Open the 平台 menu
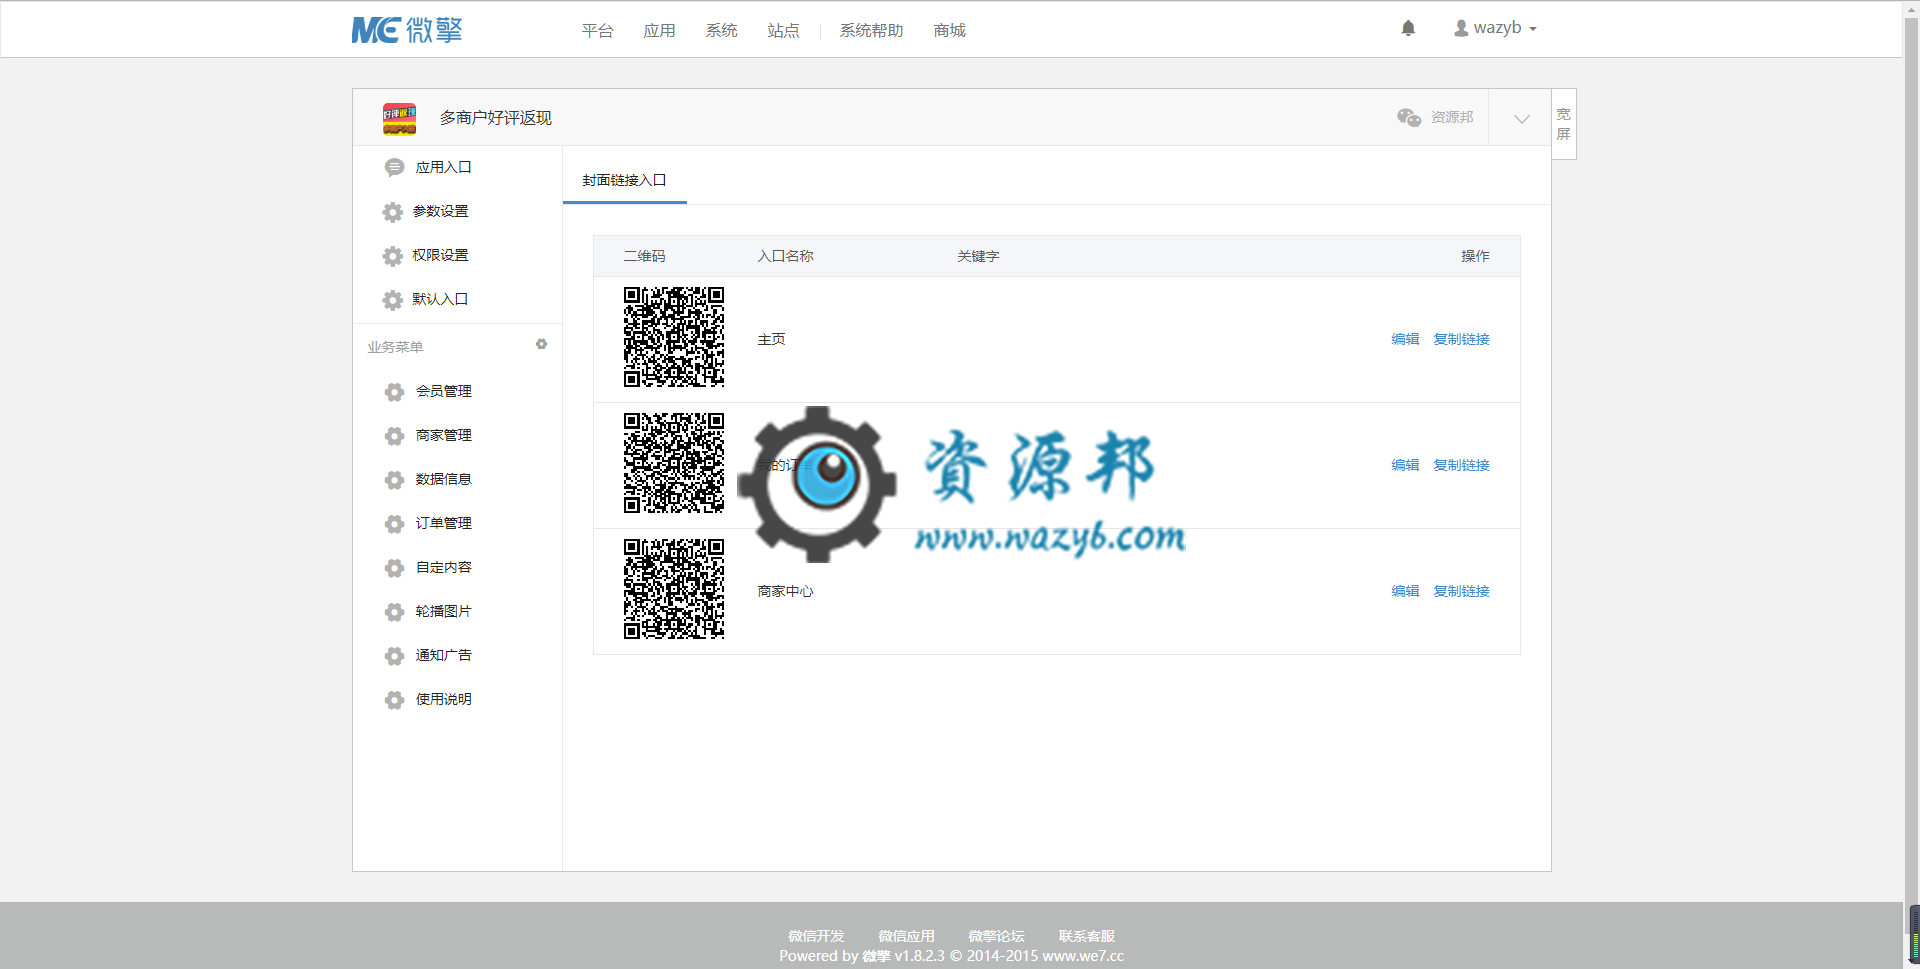Viewport: 1920px width, 969px height. (598, 31)
